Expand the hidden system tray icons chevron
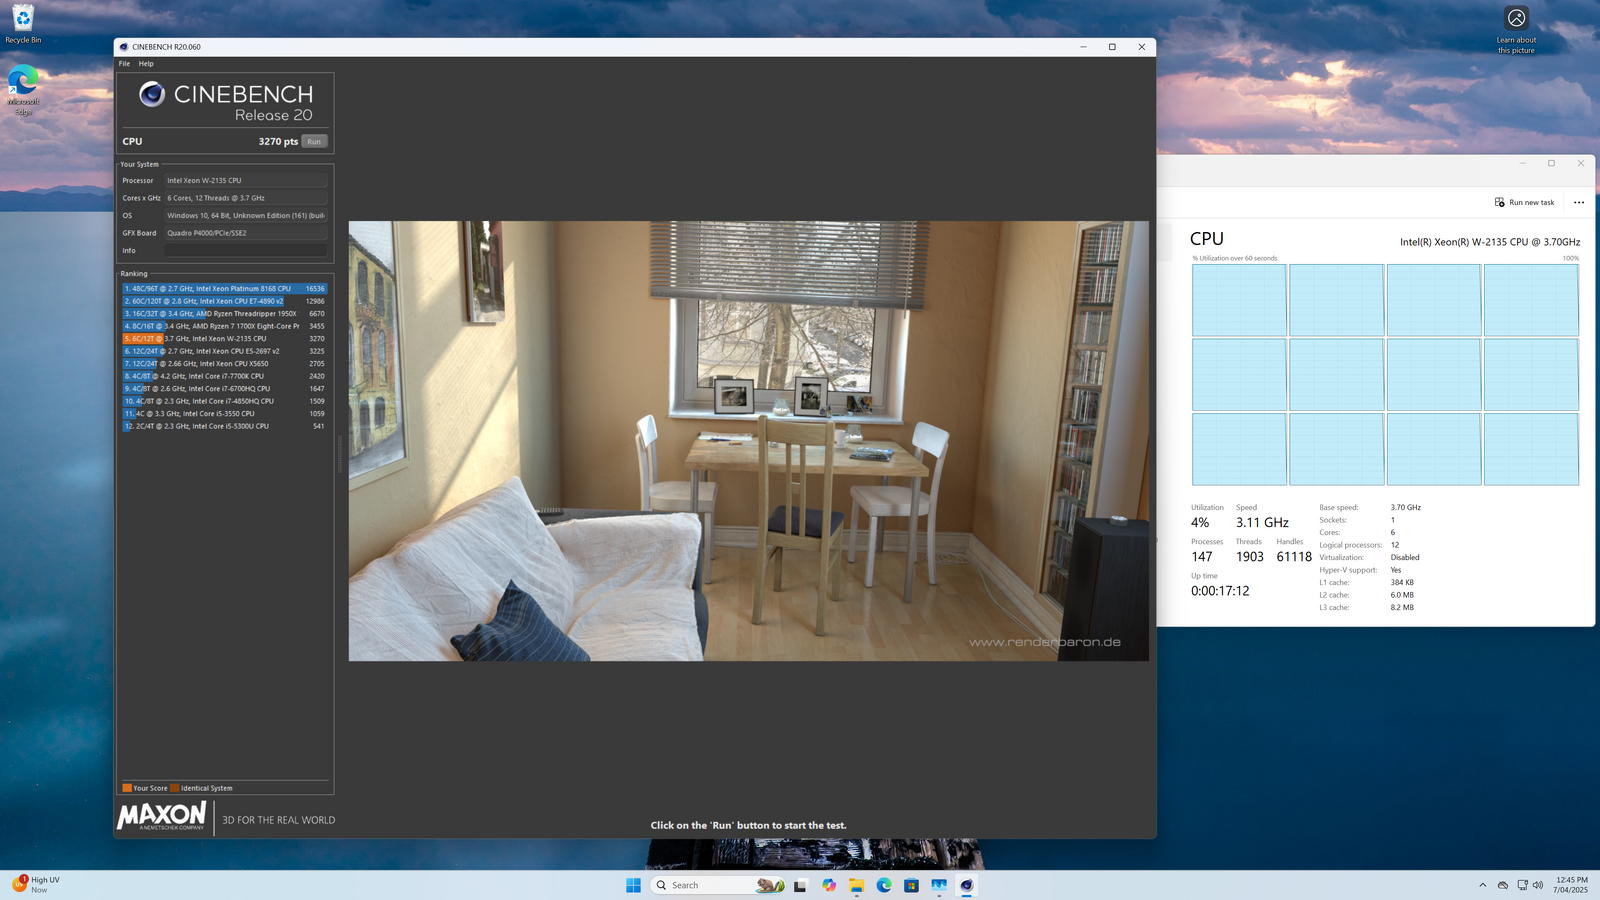The image size is (1600, 900). point(1482,885)
